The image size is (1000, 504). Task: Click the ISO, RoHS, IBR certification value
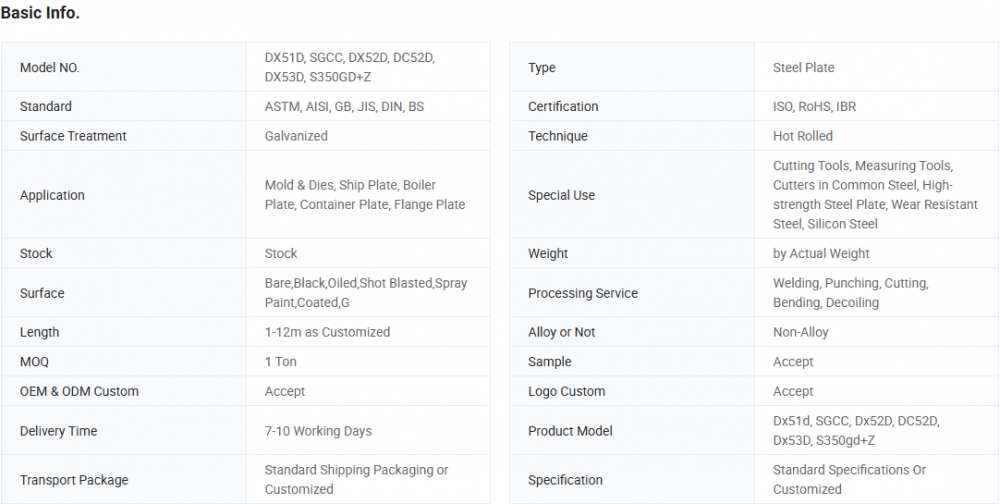click(x=814, y=106)
